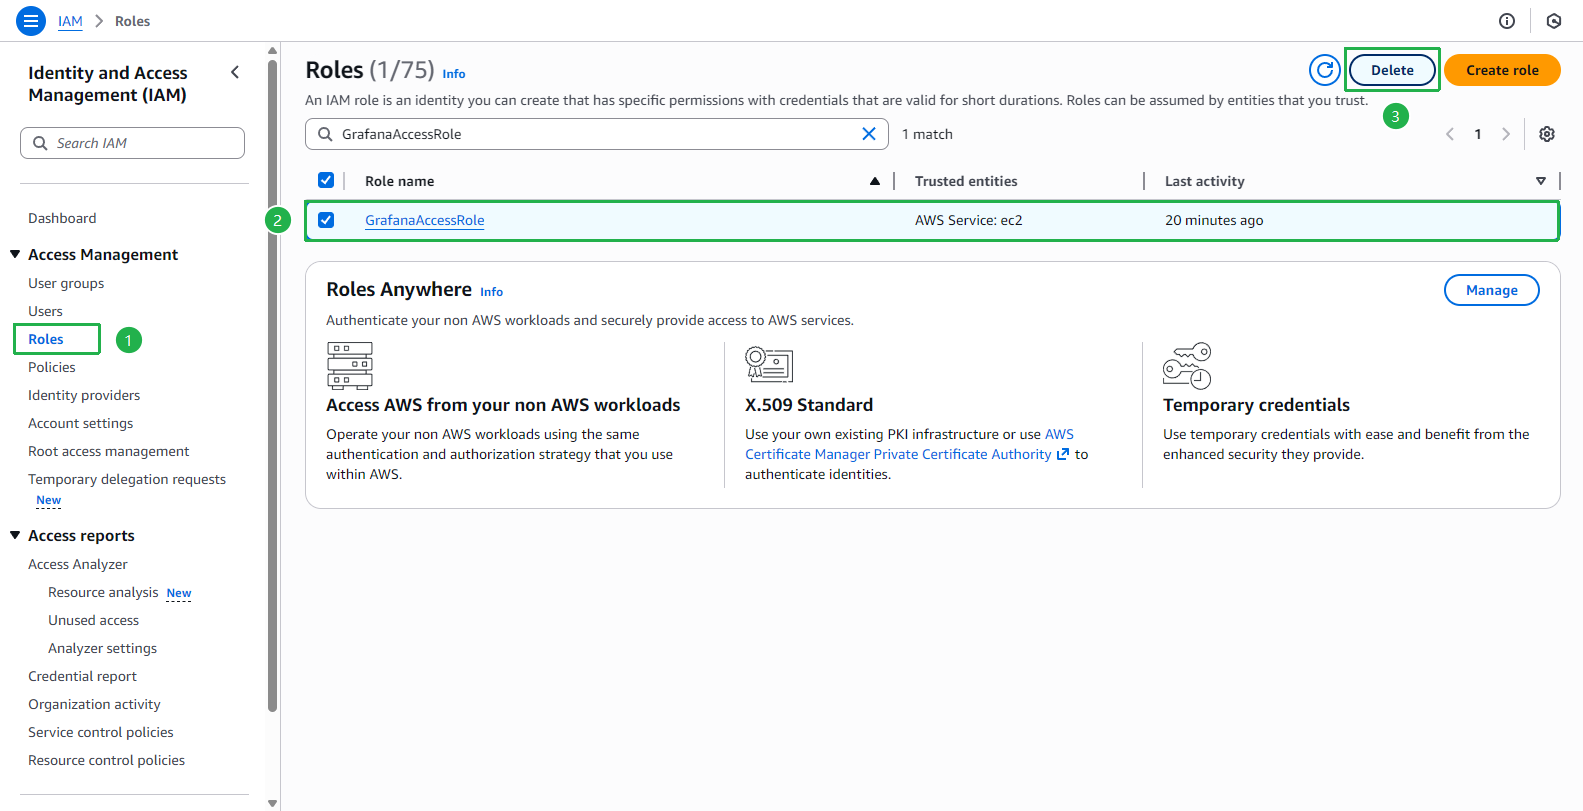Open roles table preferences gear
Viewport: 1583px width, 811px height.
click(x=1547, y=134)
